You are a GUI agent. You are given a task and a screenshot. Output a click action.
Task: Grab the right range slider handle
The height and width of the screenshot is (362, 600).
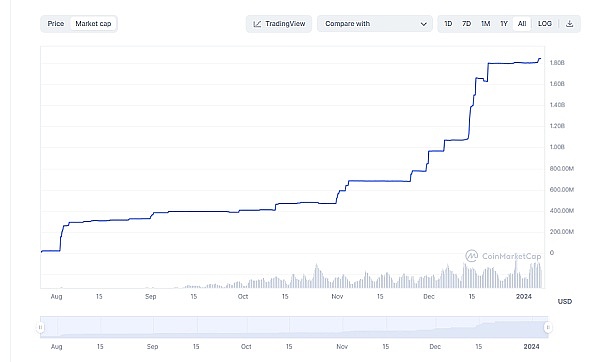tap(548, 327)
